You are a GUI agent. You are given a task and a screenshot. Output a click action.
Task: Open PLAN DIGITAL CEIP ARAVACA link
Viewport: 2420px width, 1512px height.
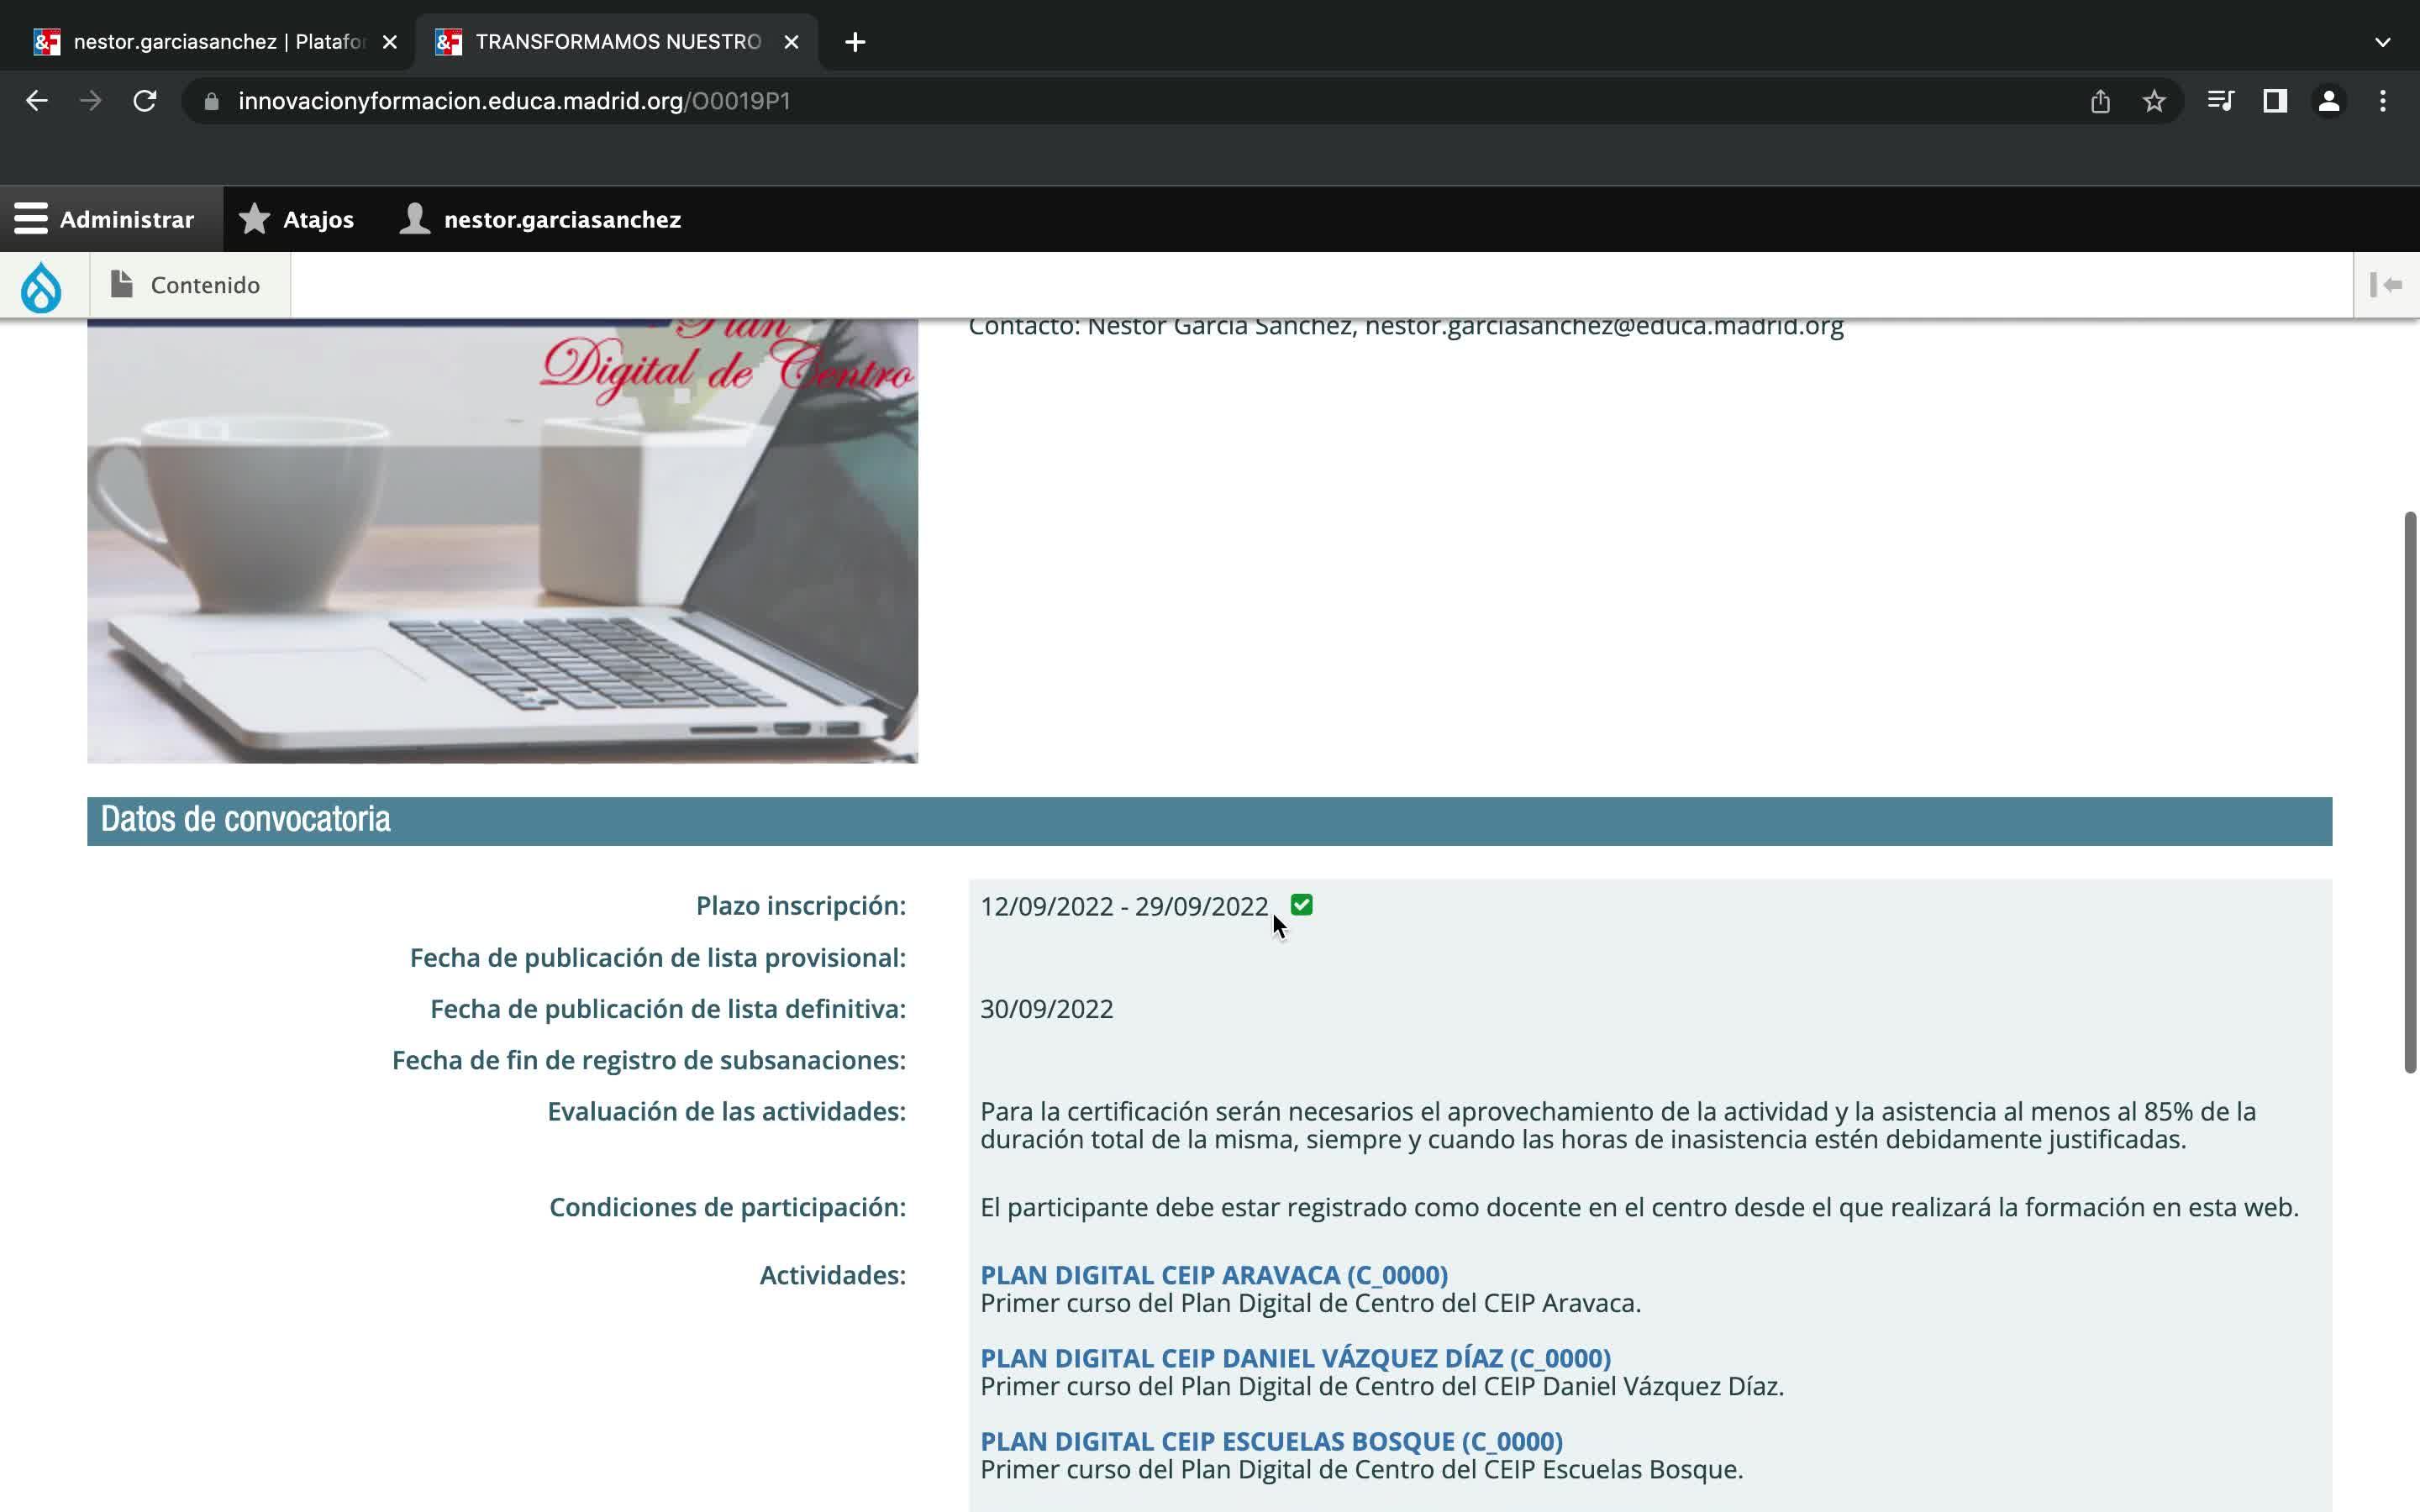[x=1213, y=1275]
